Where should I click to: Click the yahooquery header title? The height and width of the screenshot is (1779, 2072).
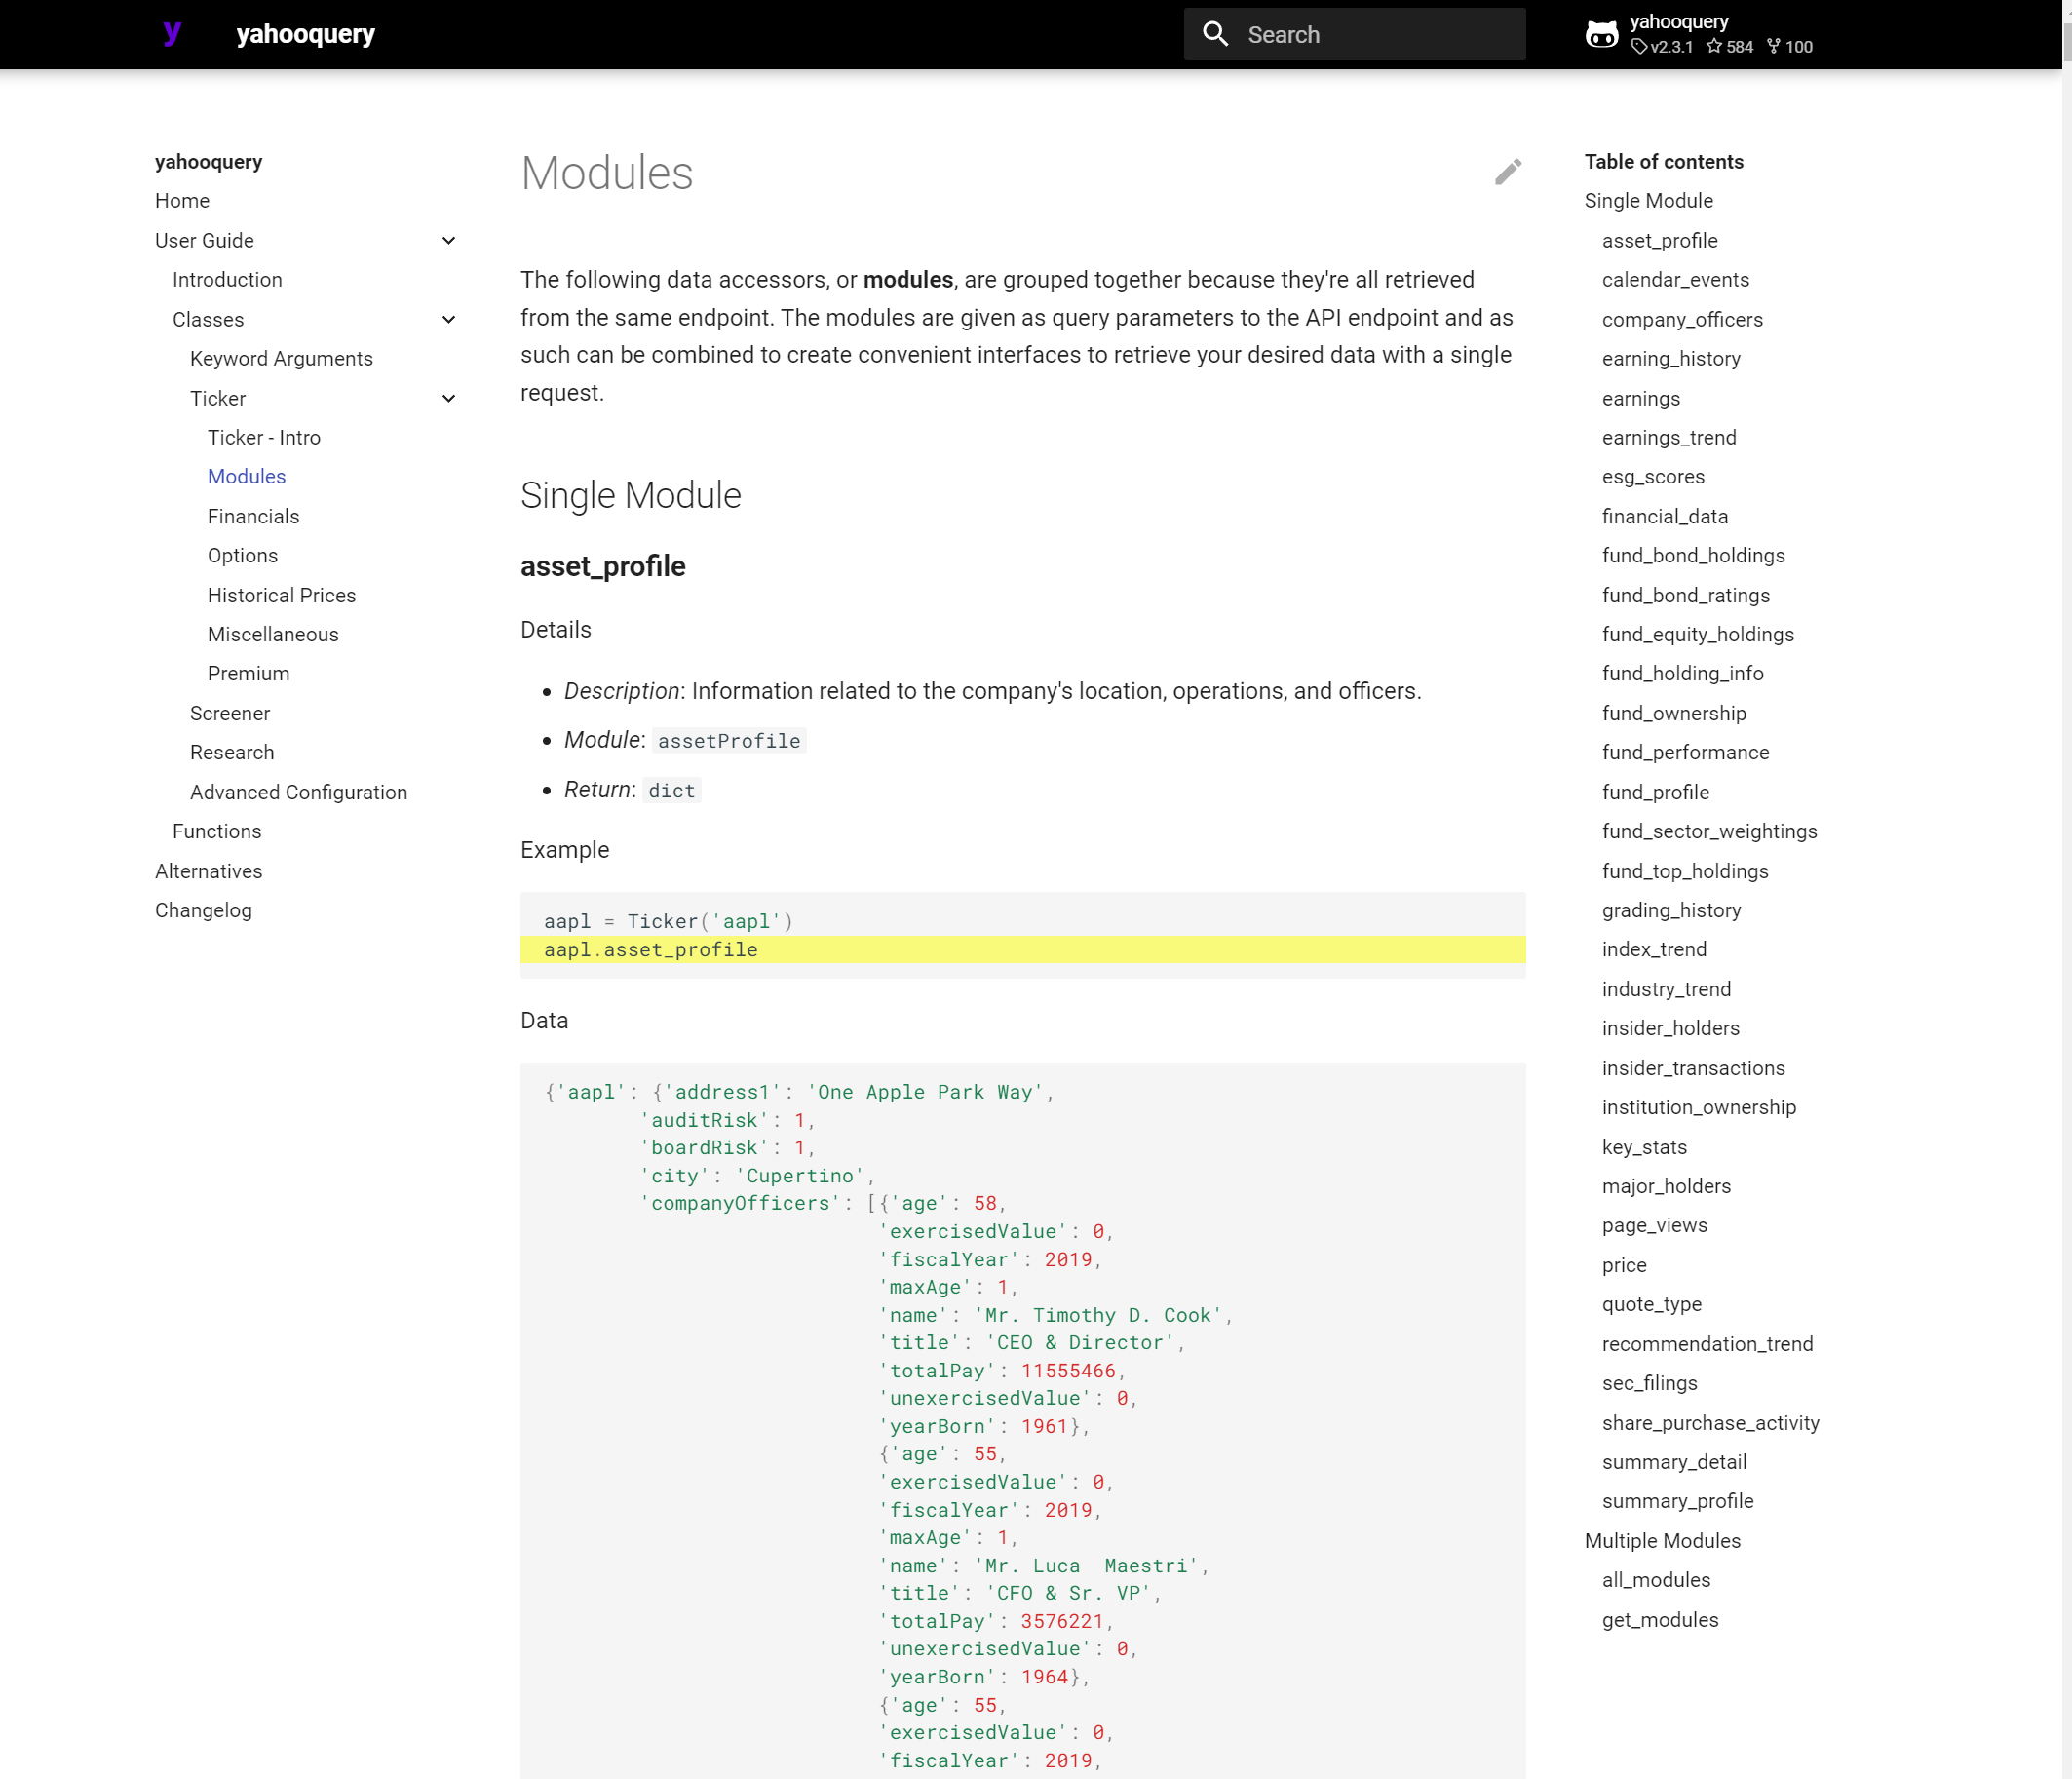pos(306,34)
